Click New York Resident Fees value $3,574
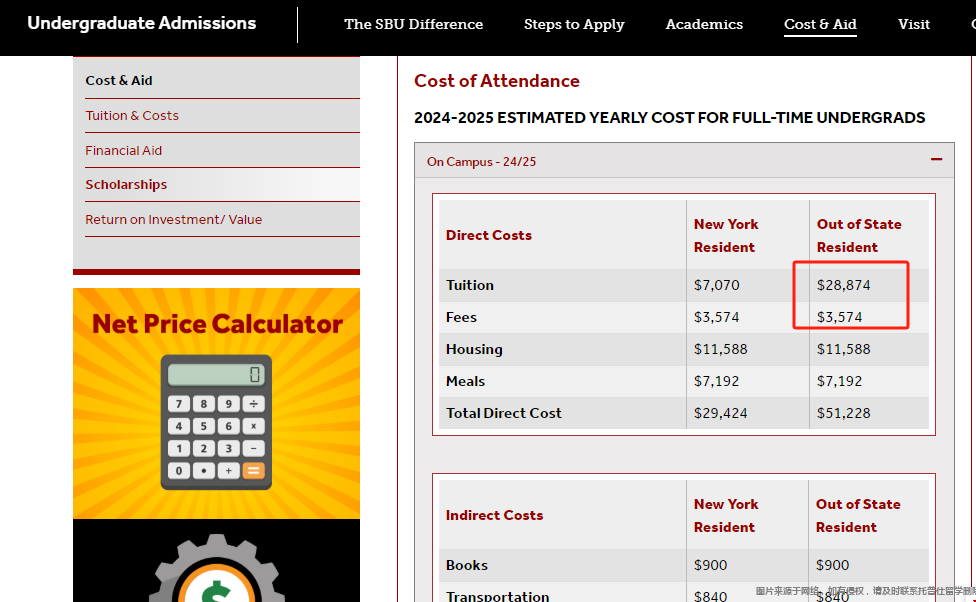This screenshot has width=976, height=602. click(x=716, y=317)
